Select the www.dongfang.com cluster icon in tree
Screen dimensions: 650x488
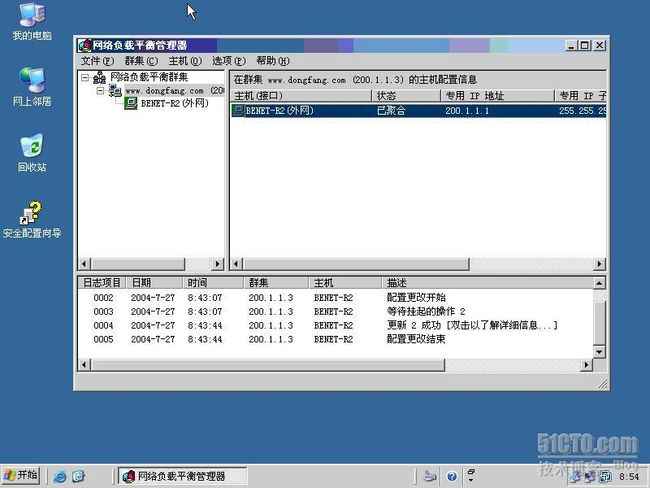(x=115, y=90)
